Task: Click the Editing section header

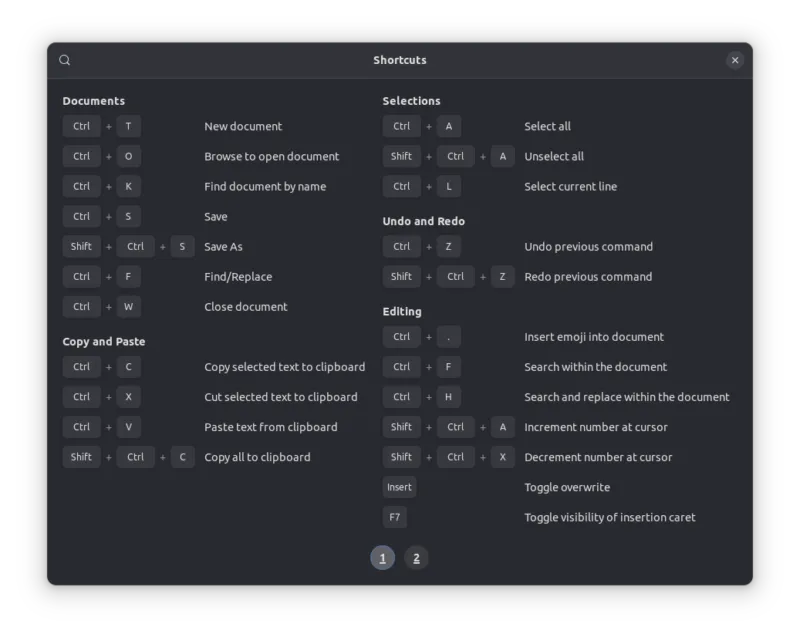Action: click(x=403, y=311)
